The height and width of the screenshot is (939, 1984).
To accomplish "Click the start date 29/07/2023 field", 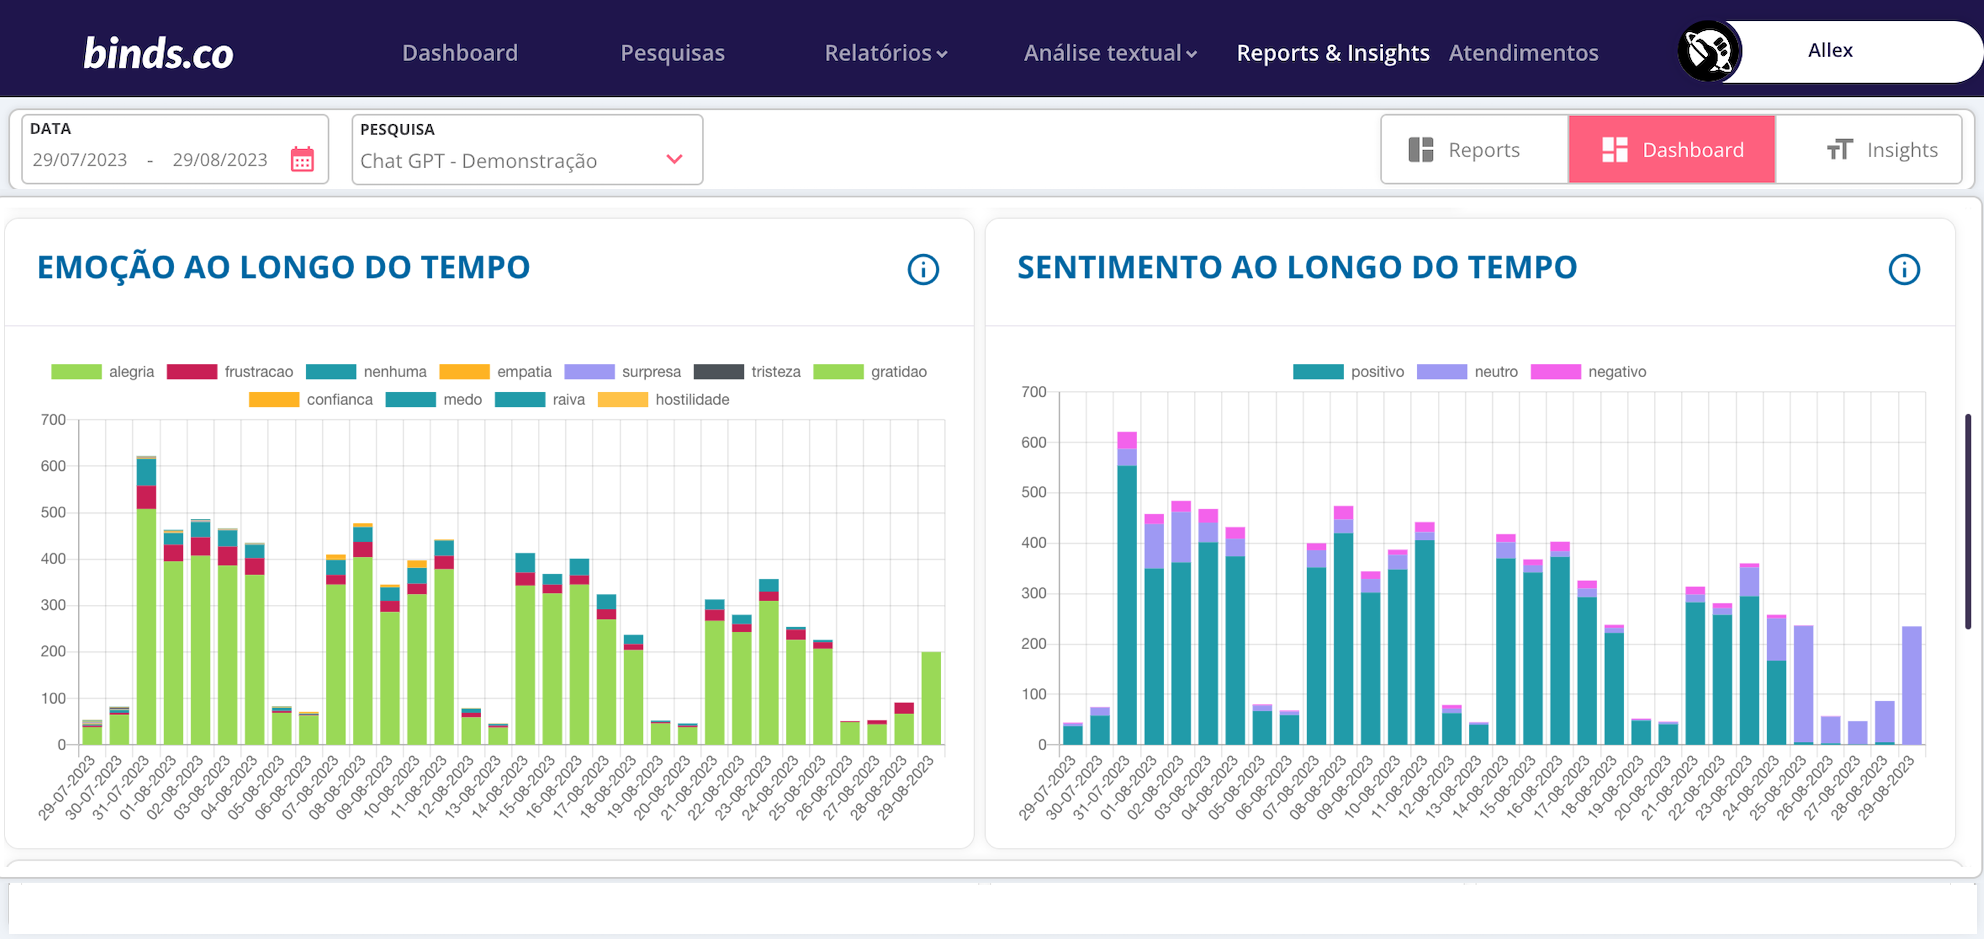I will pyautogui.click(x=80, y=160).
